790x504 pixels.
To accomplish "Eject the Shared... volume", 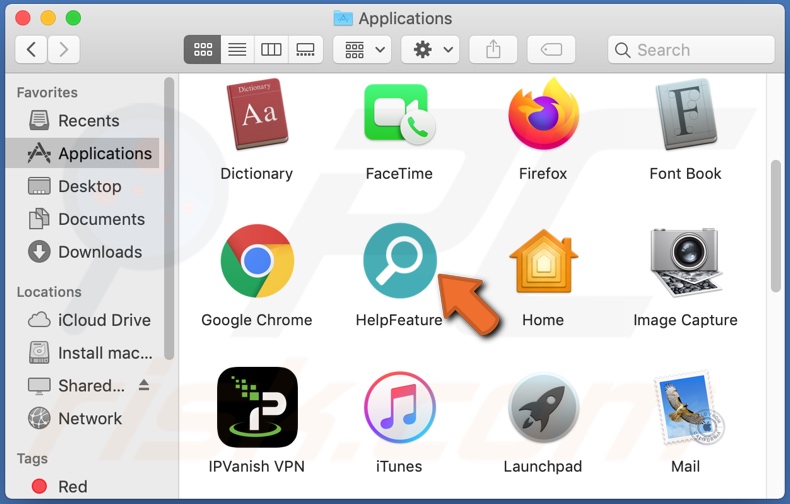I will (144, 386).
